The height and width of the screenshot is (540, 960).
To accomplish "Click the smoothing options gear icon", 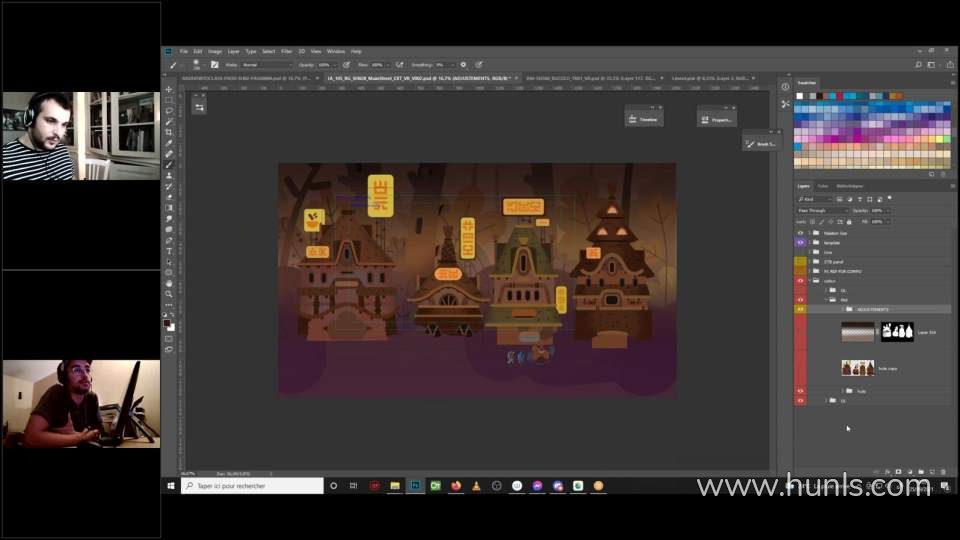I will click(x=463, y=64).
